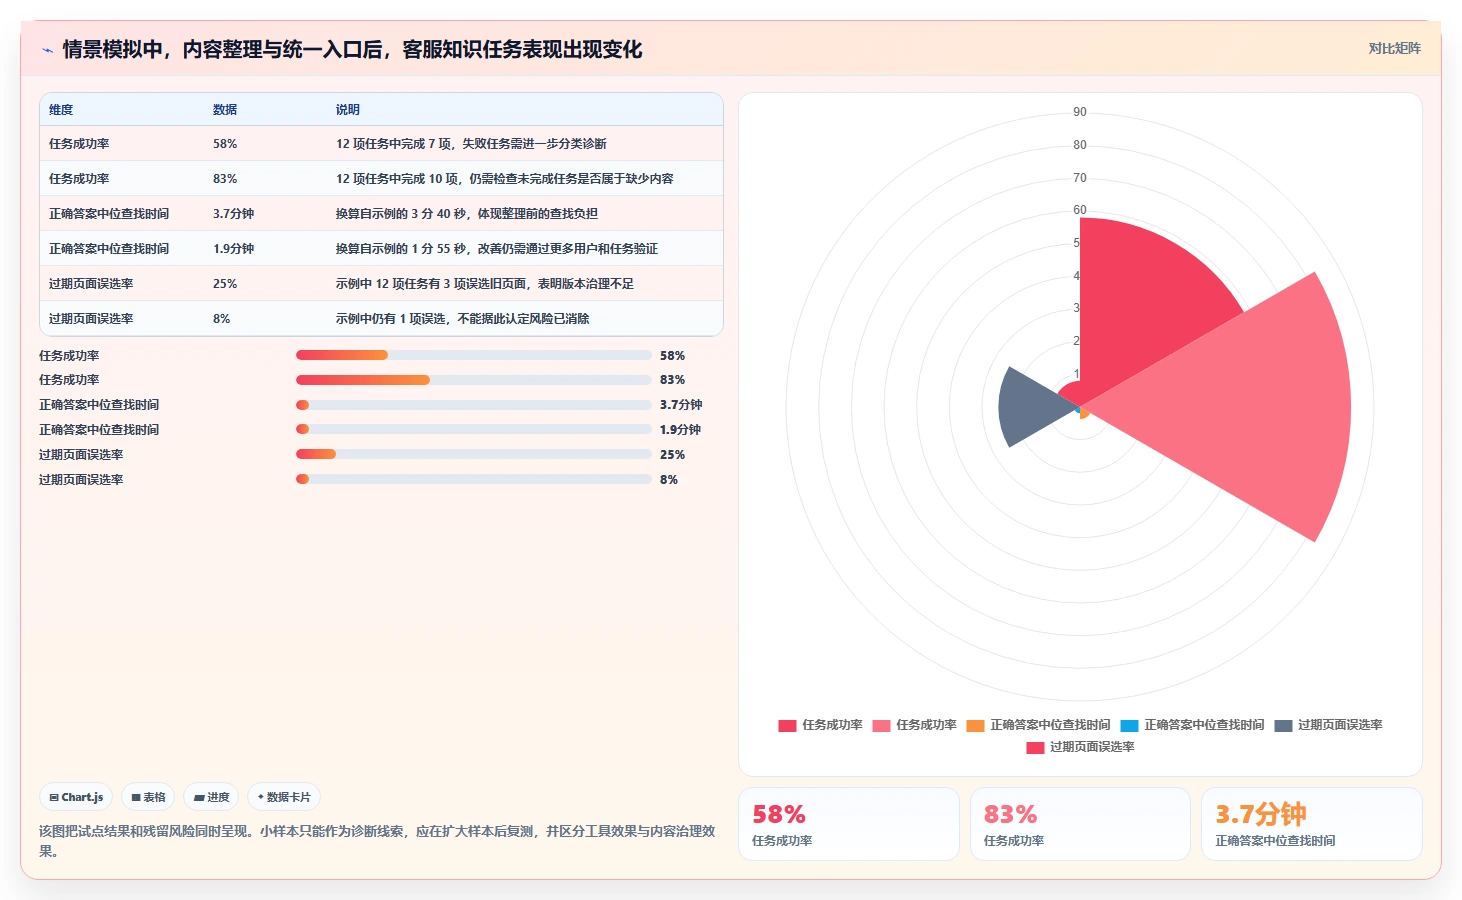The image size is (1462, 900).
Task: Click the 正确答案中位查找时间 label beside the 1.9分钟 bar
Action: 99,429
